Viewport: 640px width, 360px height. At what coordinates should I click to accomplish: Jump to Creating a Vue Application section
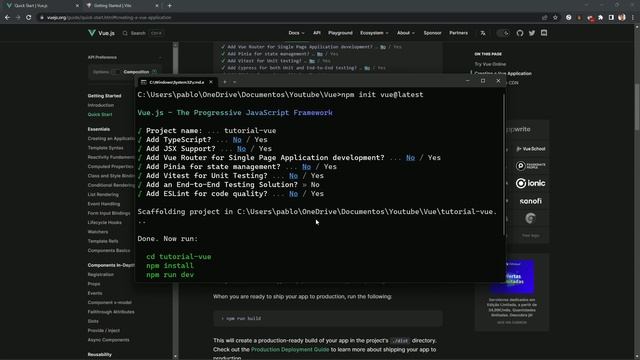coord(503,73)
